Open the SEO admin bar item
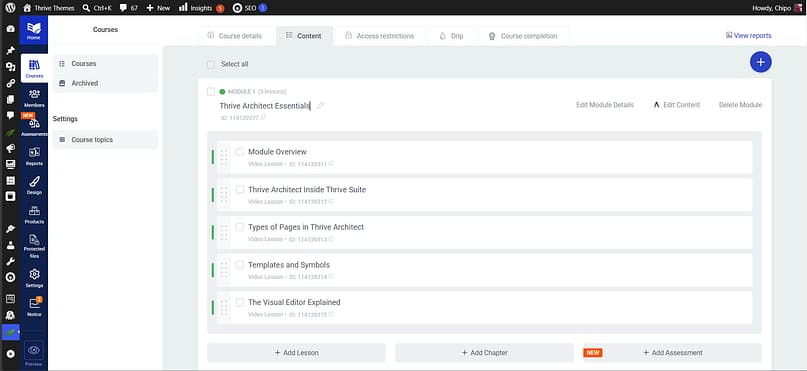Screen dimensions: 807x371 coord(250,8)
